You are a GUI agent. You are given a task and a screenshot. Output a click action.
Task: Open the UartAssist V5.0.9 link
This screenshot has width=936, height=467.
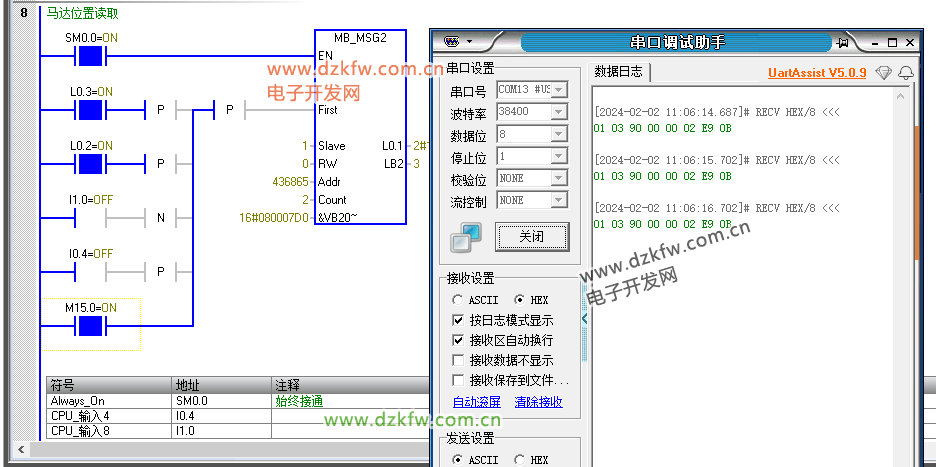click(817, 73)
